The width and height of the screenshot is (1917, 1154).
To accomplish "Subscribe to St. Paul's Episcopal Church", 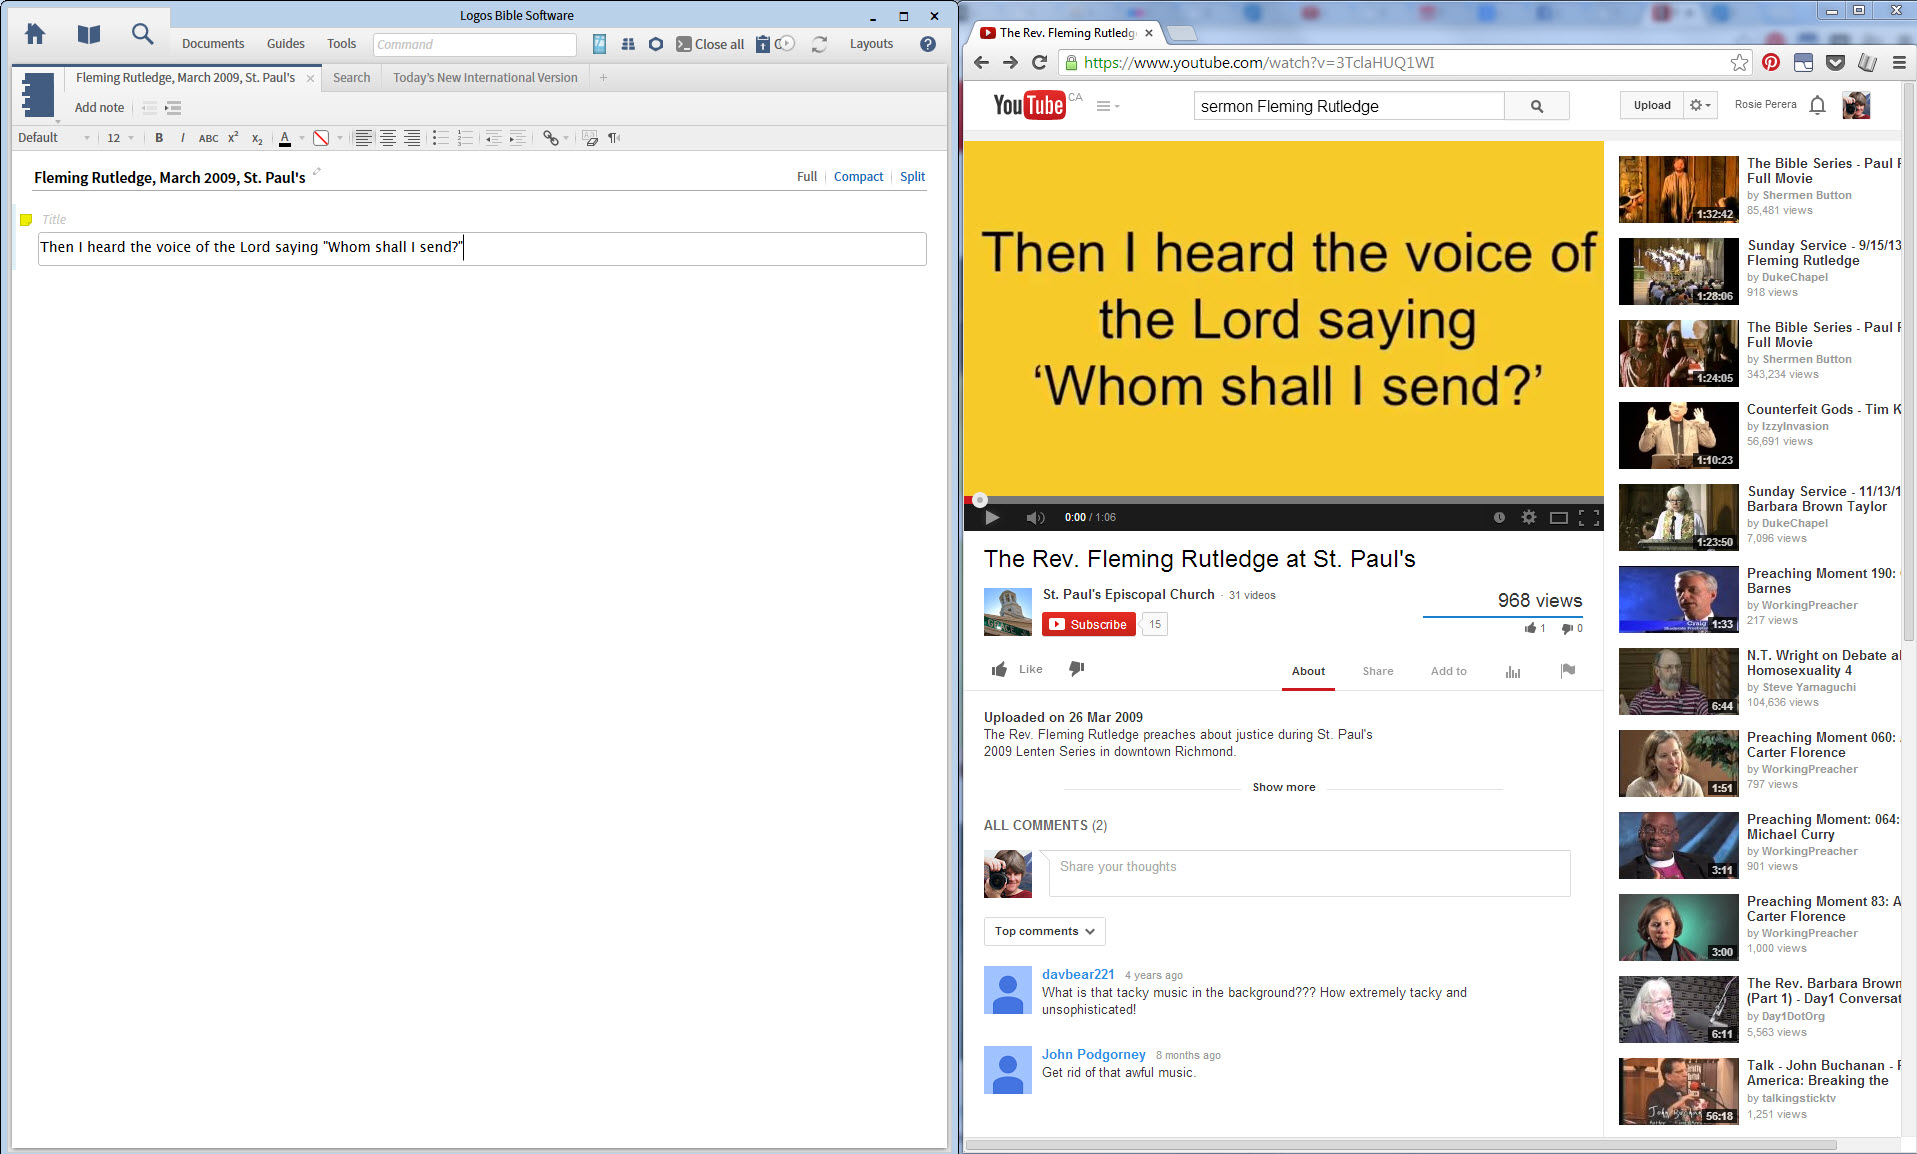I will pyautogui.click(x=1089, y=624).
